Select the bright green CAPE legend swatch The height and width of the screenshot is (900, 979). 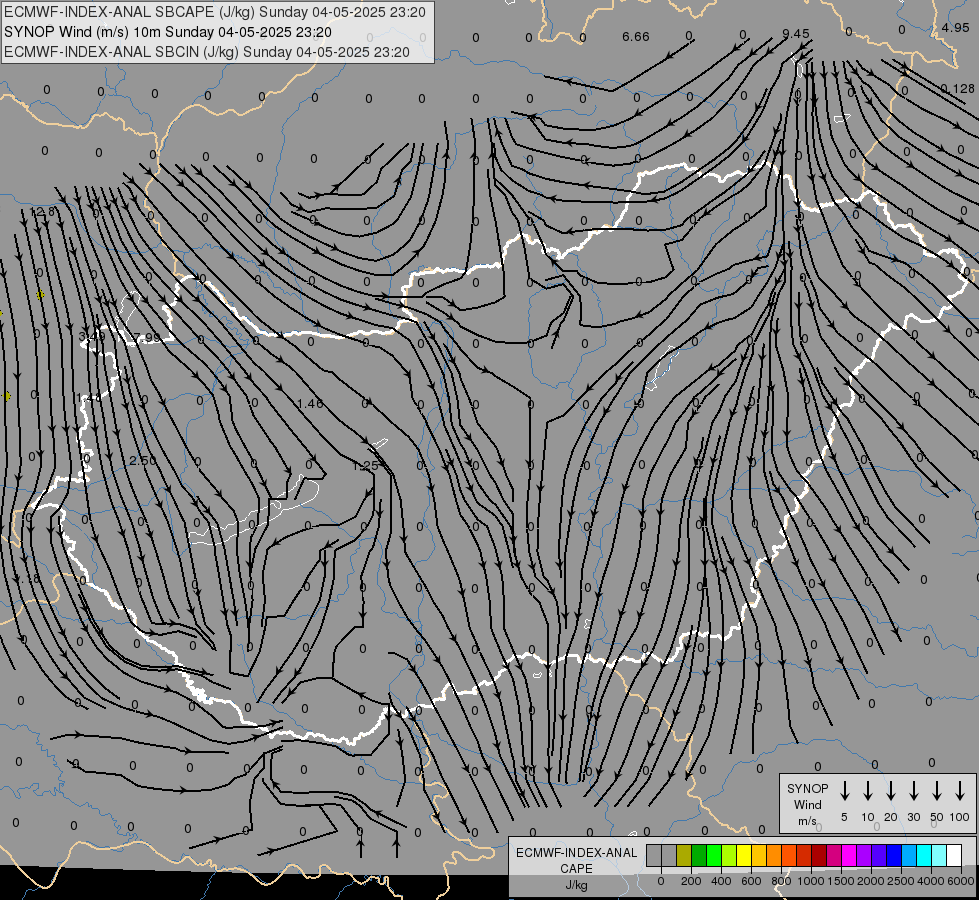click(x=714, y=855)
